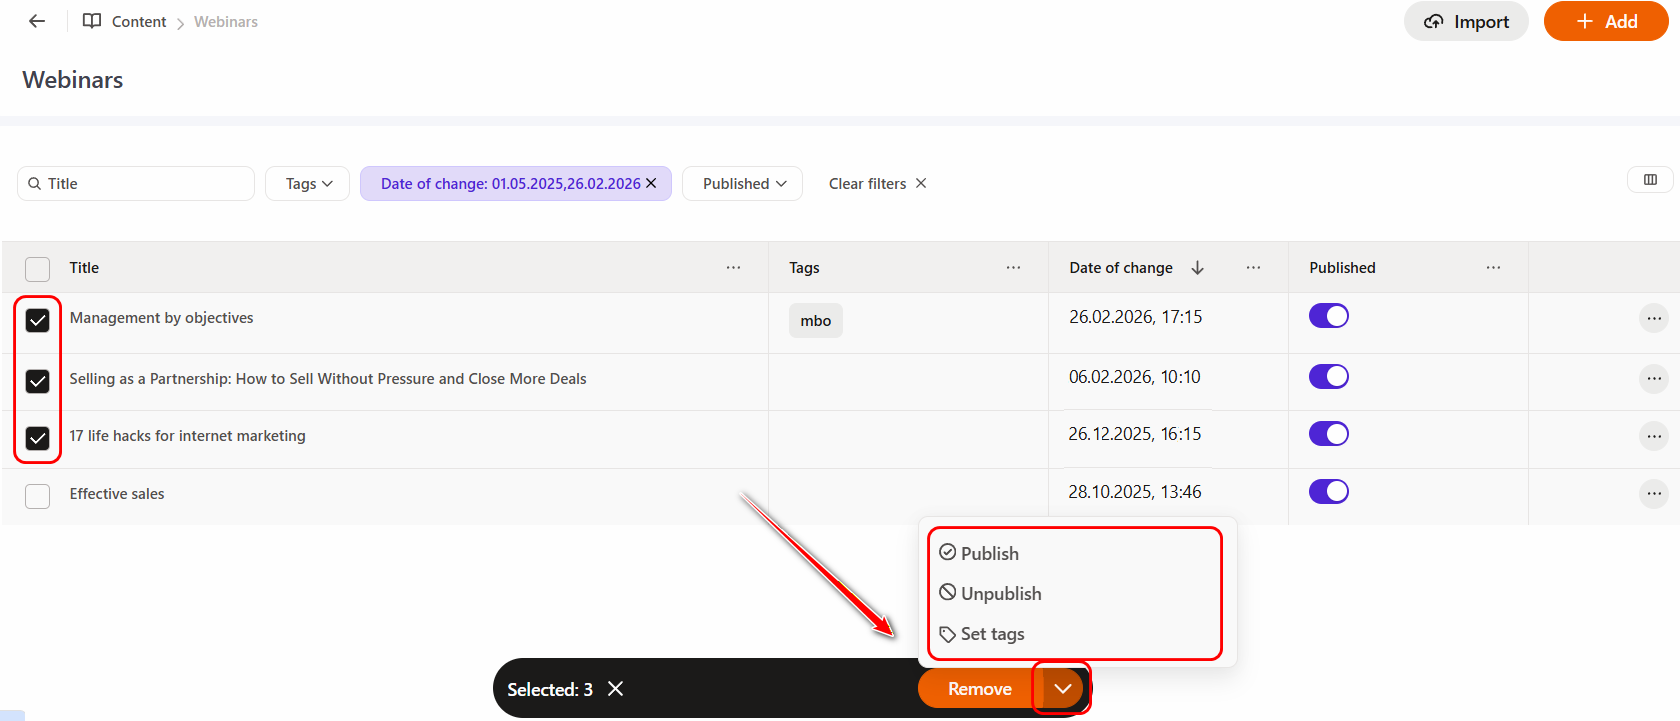
Task: Open the Title column options ellipsis
Action: click(733, 268)
